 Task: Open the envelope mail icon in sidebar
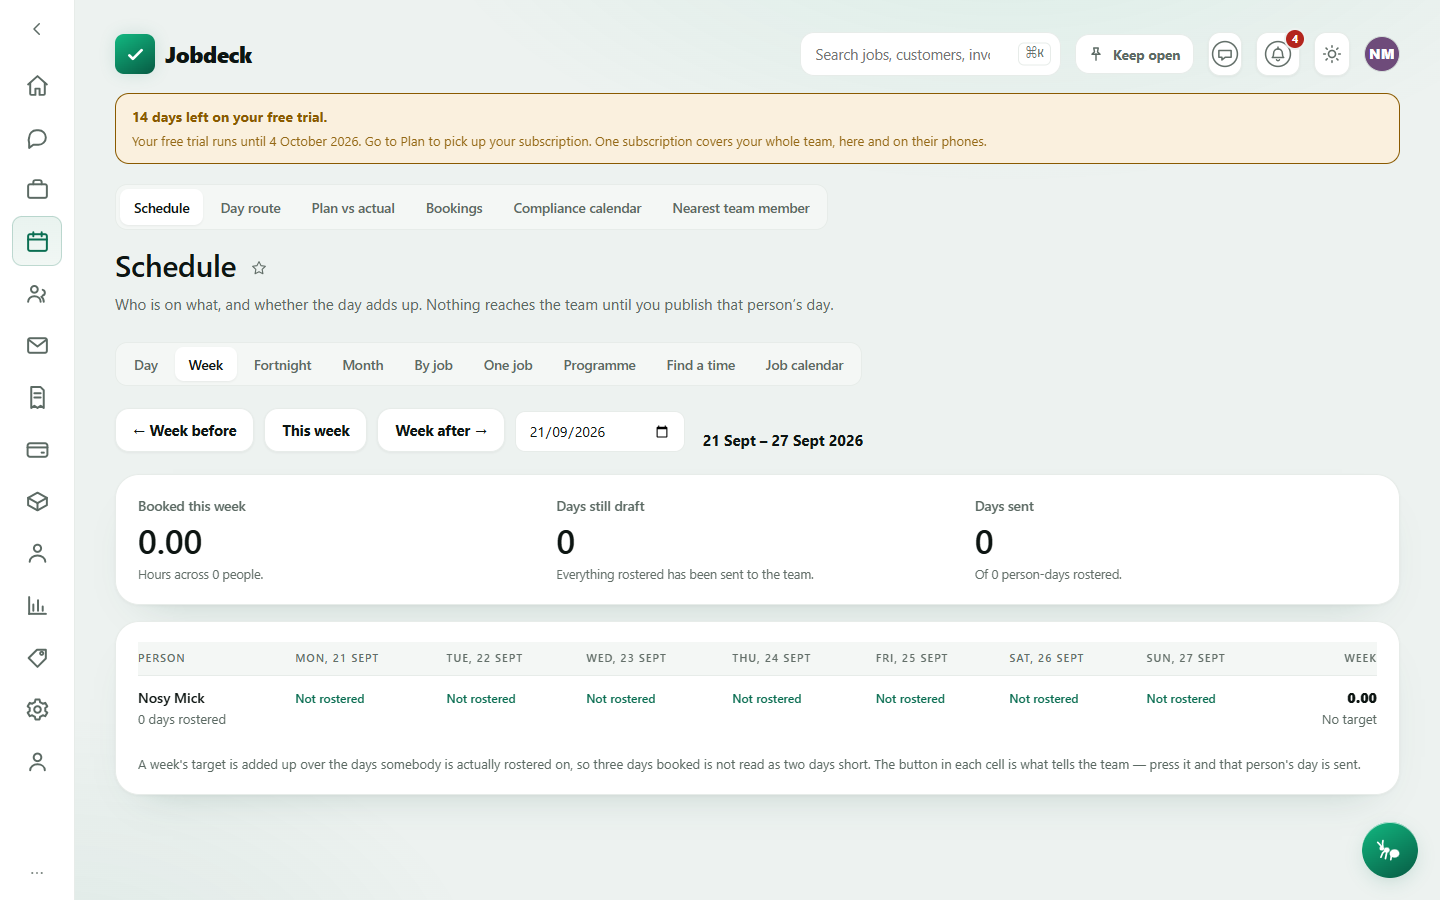pyautogui.click(x=37, y=346)
